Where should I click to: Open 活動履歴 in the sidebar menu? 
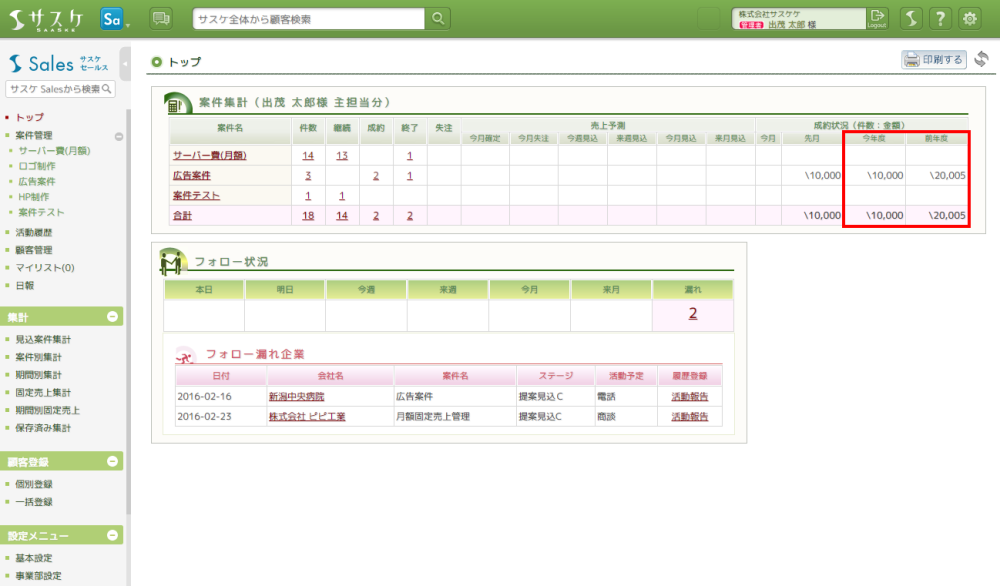pos(34,232)
